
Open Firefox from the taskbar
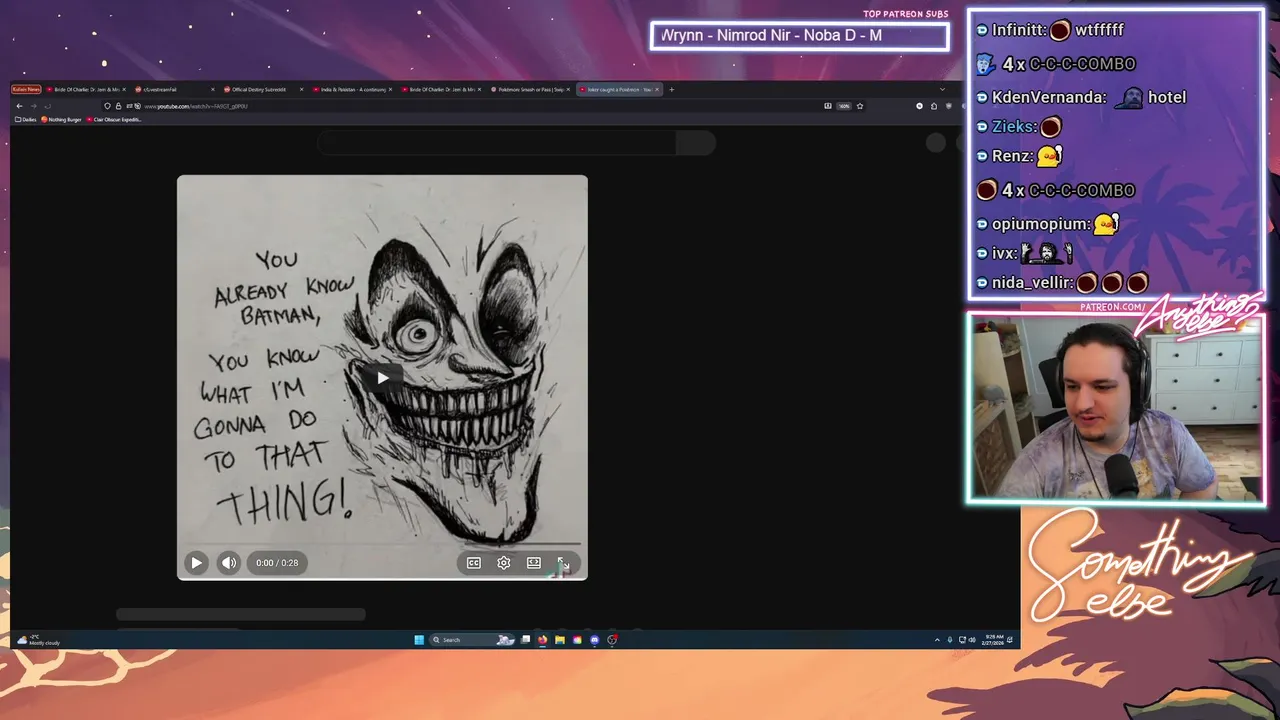tap(542, 640)
